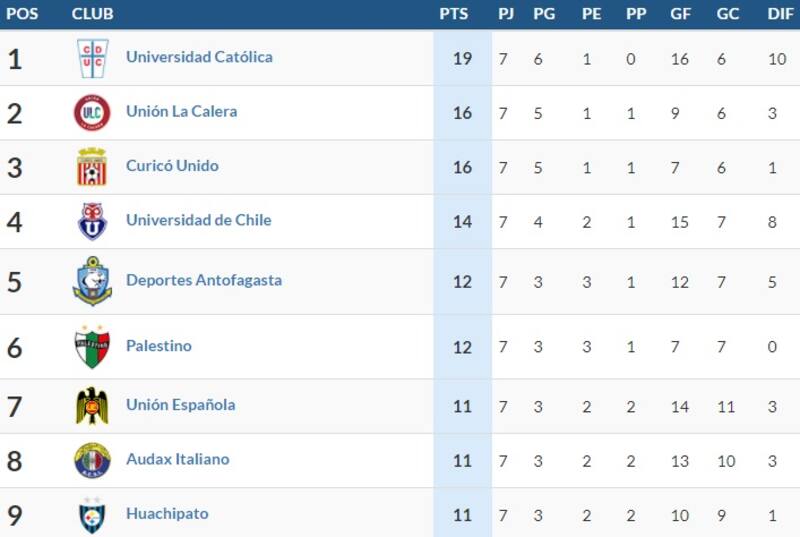Open the Huachipato club link
Viewport: 800px width, 537px height.
(167, 514)
